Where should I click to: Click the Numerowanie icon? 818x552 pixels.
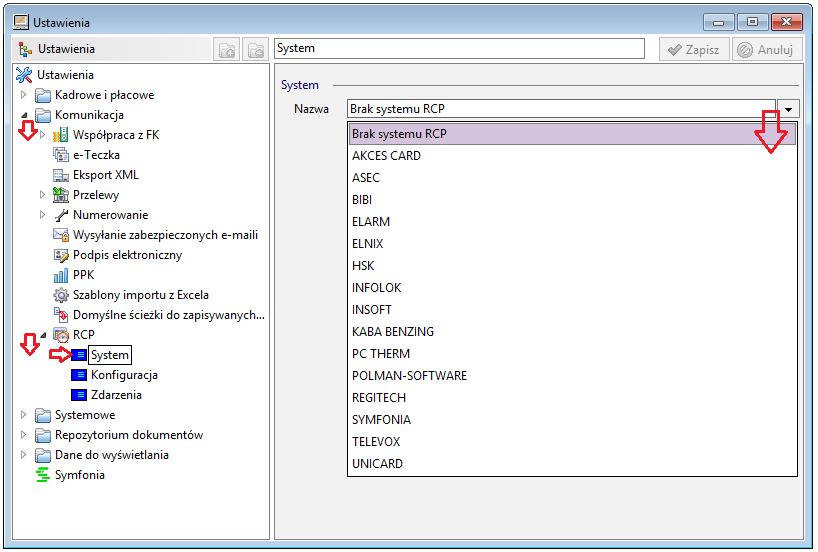(x=61, y=215)
